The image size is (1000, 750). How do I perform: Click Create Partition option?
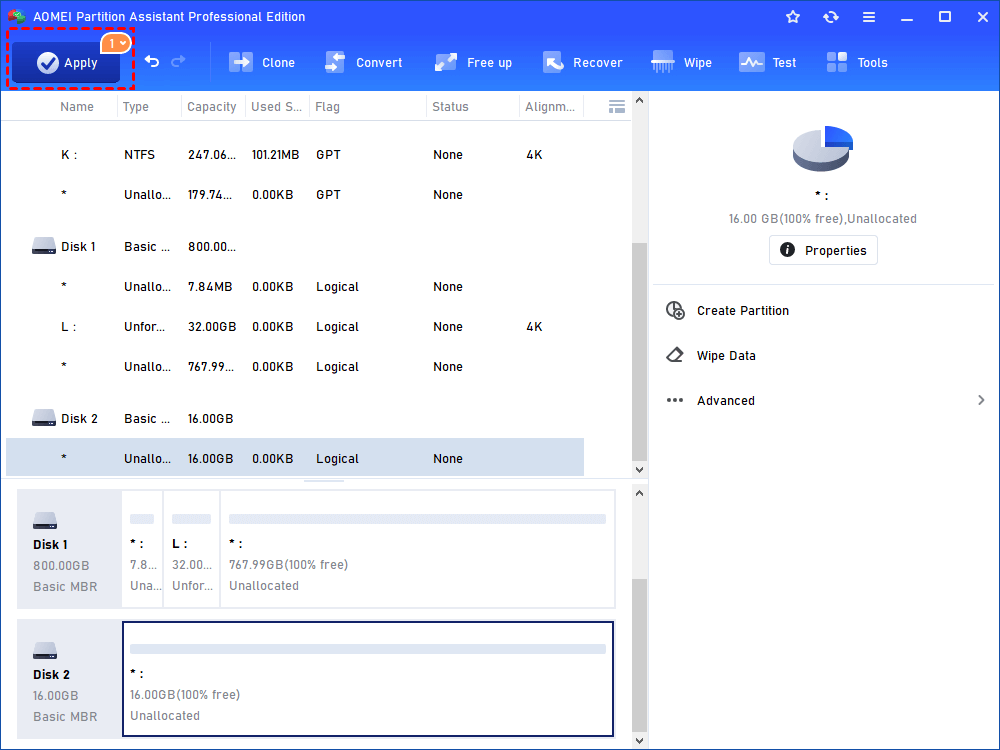click(x=742, y=311)
